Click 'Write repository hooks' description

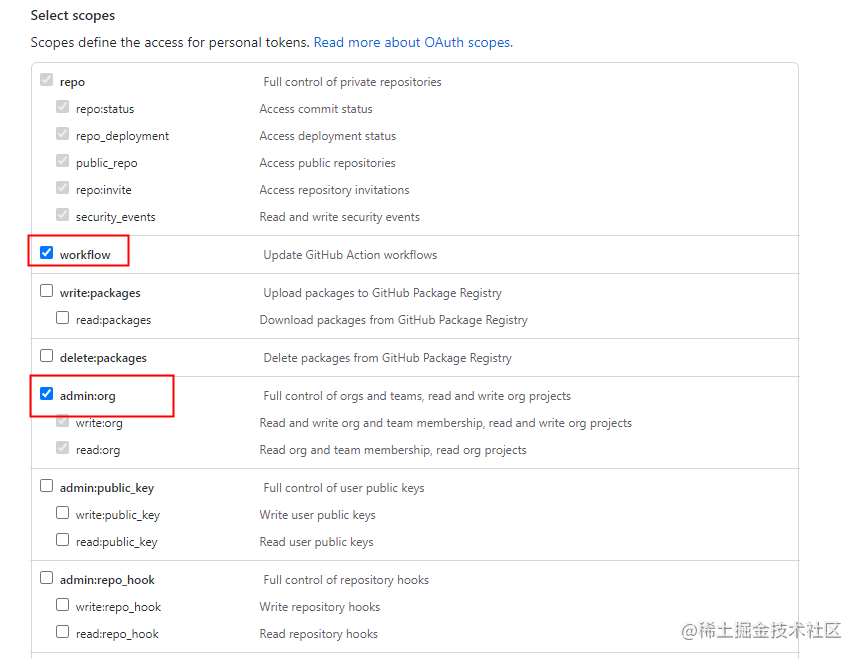pyautogui.click(x=320, y=607)
